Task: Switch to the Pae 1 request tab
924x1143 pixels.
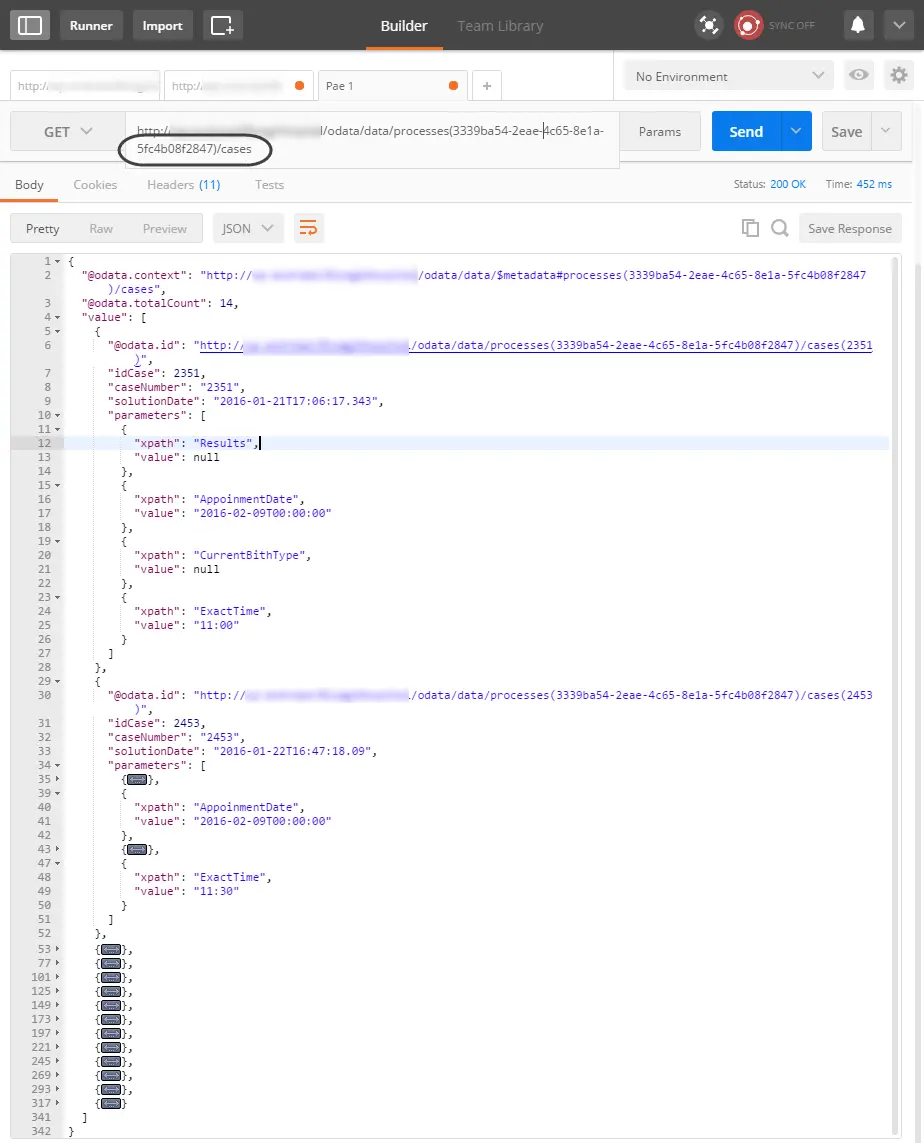Action: tap(392, 85)
